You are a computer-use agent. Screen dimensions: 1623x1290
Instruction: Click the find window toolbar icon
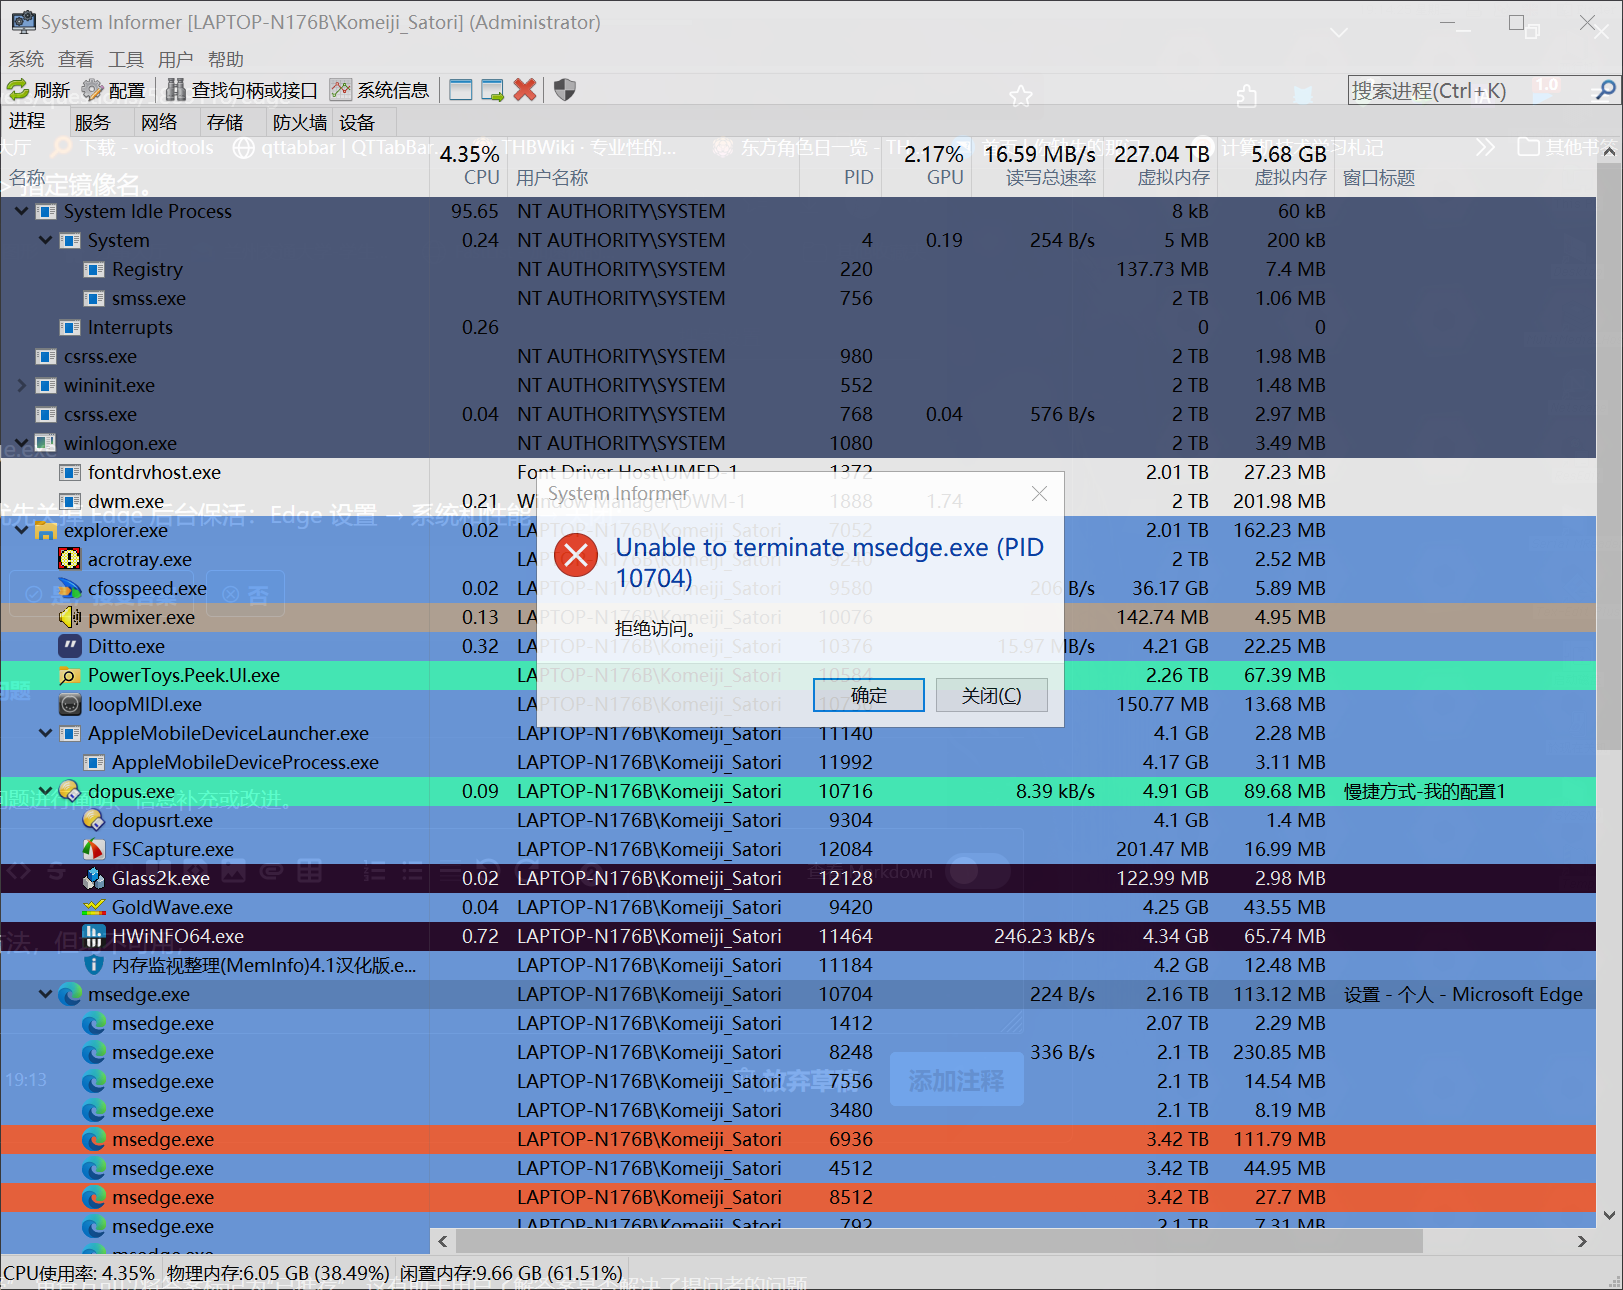[x=461, y=90]
